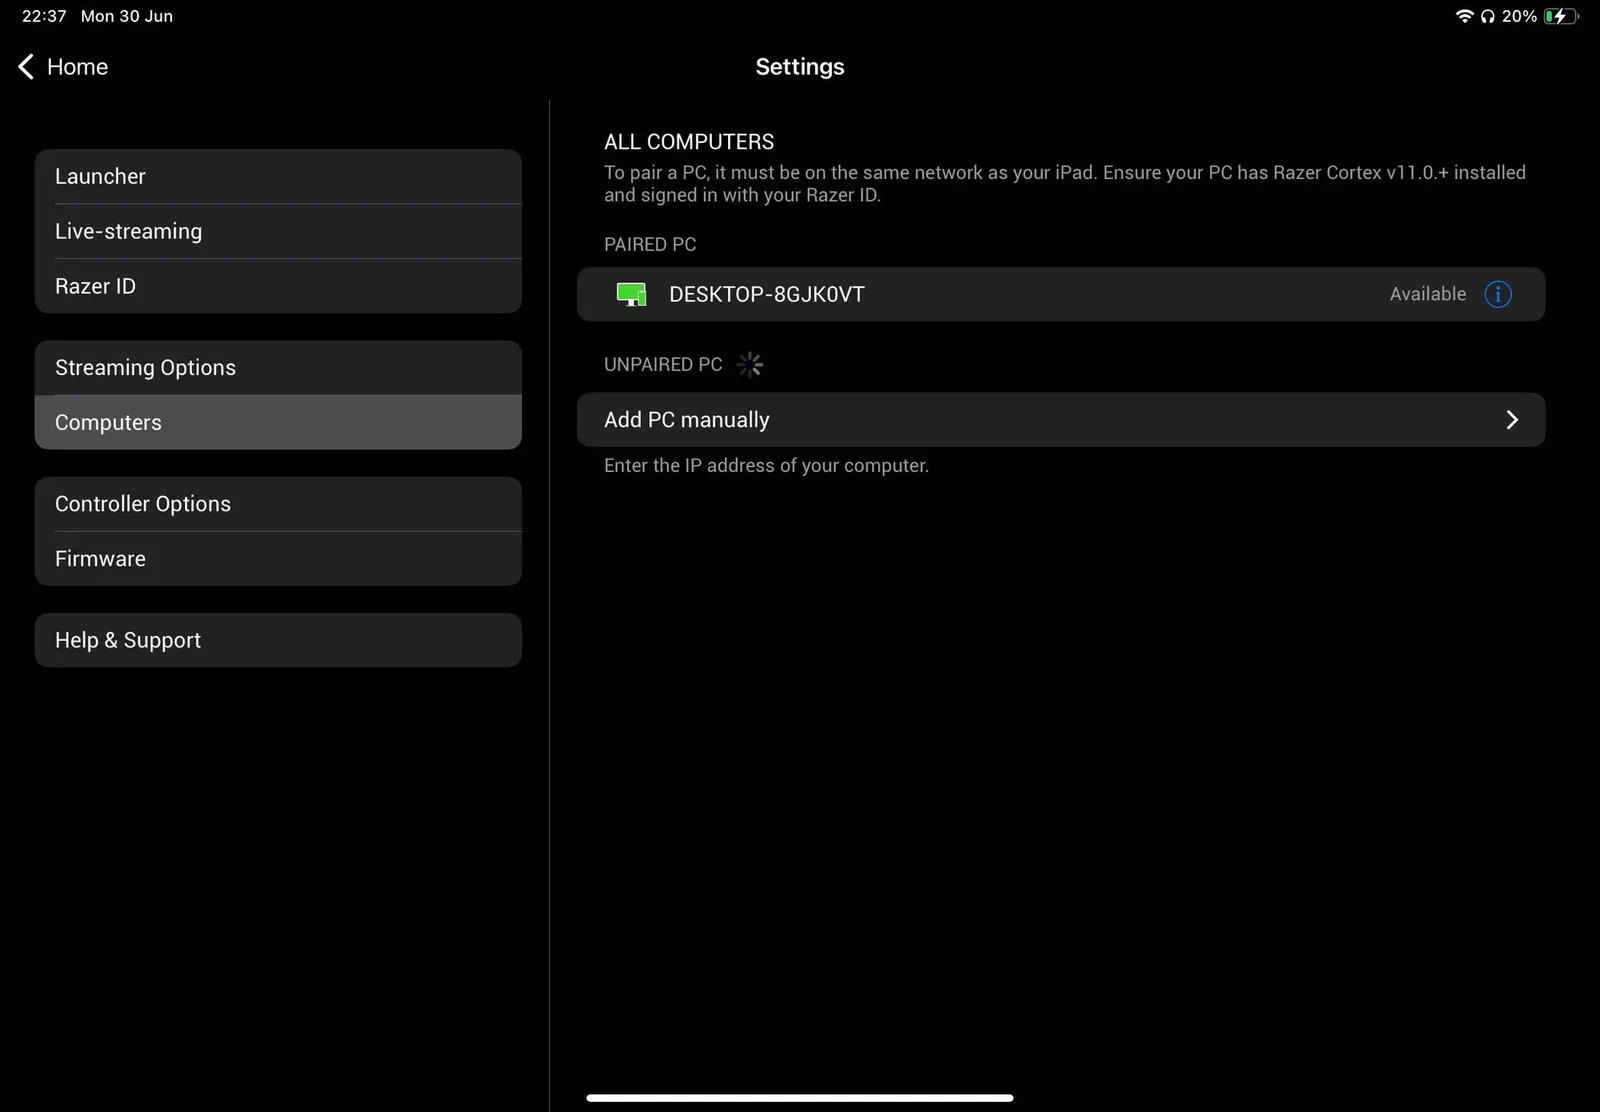Image resolution: width=1600 pixels, height=1112 pixels.
Task: Select the DESKTOP-8GJK0VT computer name
Action: tap(766, 294)
